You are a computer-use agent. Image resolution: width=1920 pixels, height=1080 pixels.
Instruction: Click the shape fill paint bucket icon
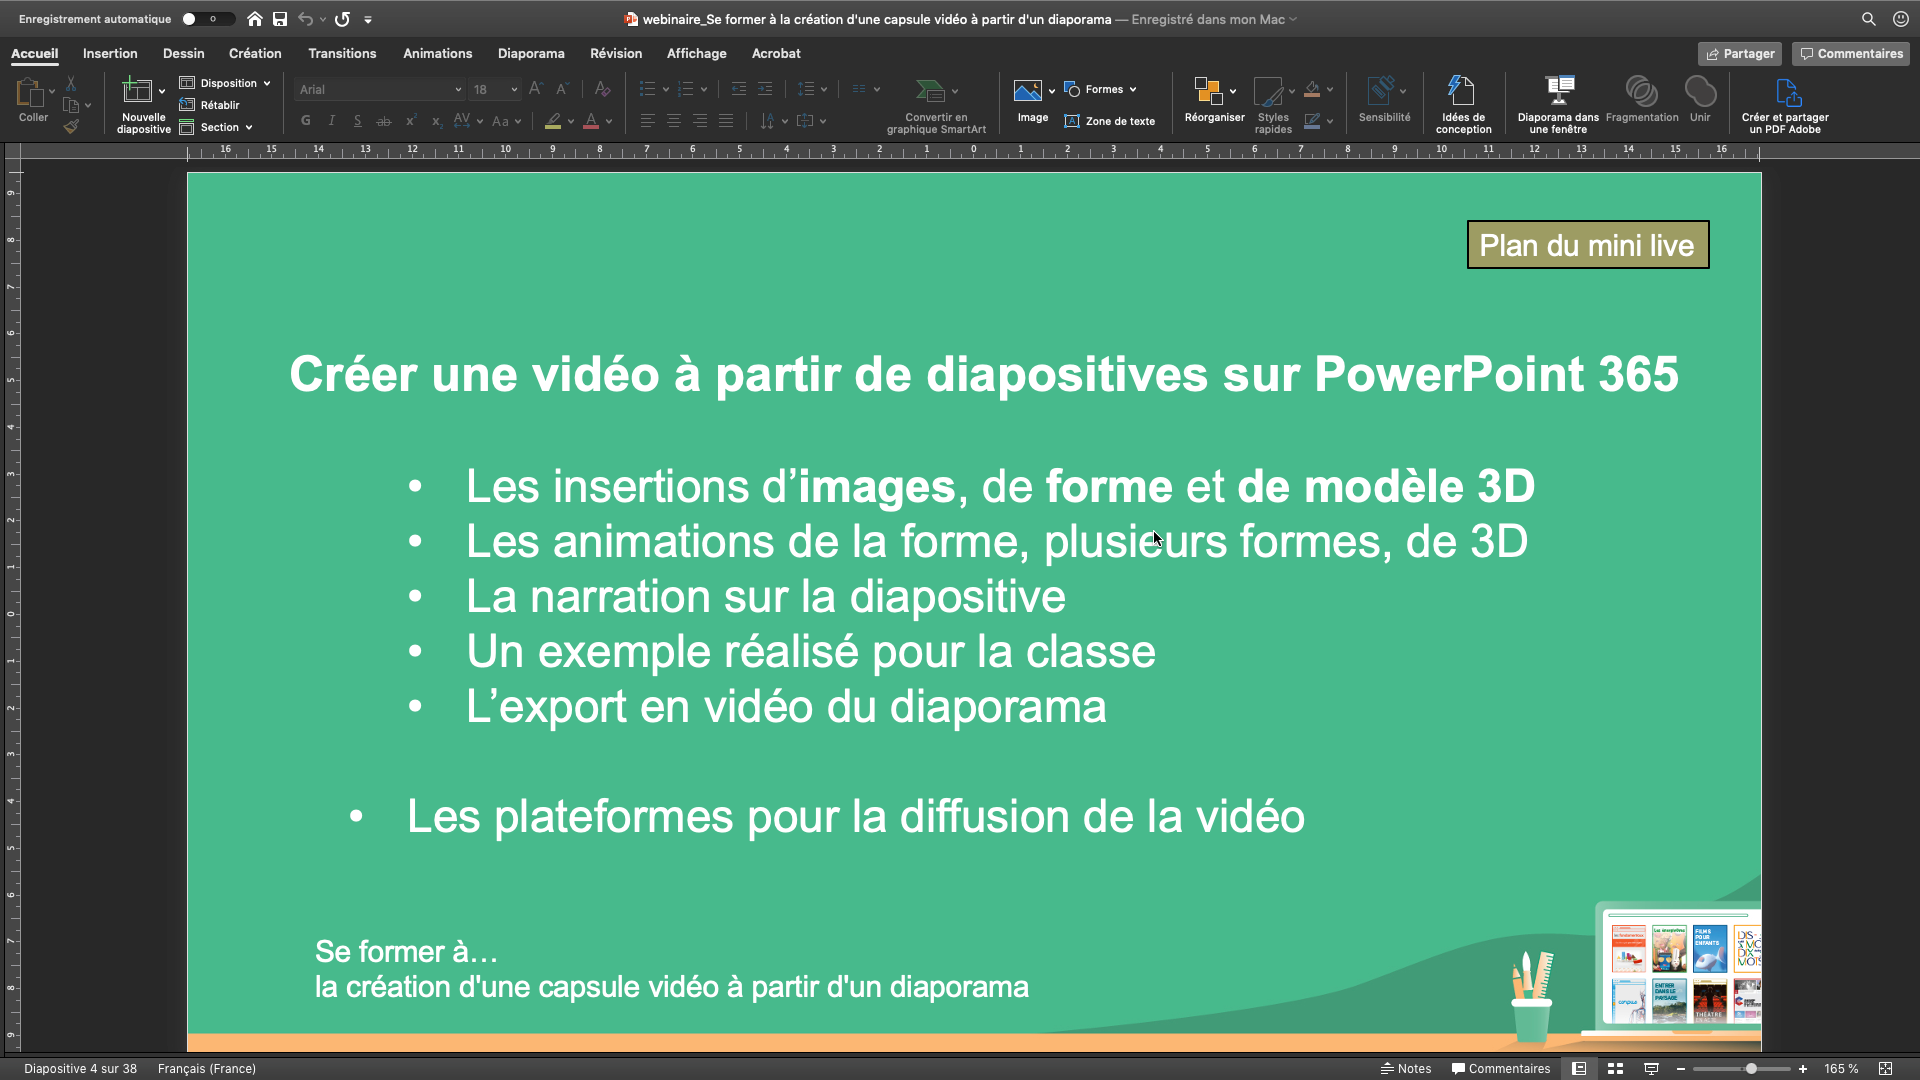tap(1312, 89)
